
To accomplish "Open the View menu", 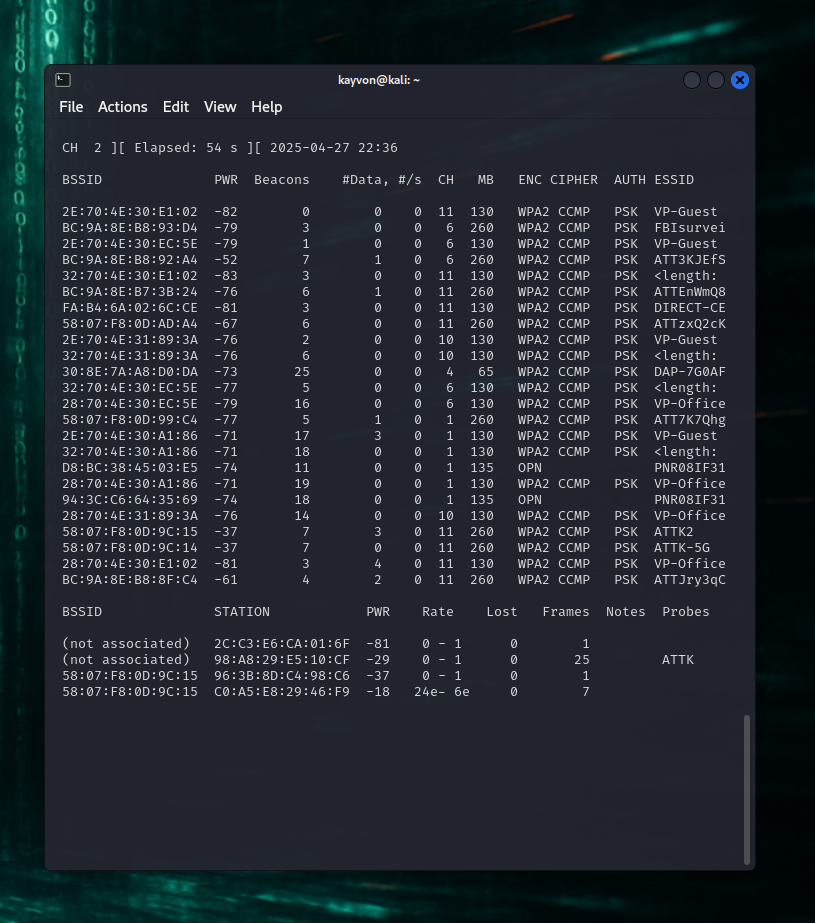I will tap(220, 107).
